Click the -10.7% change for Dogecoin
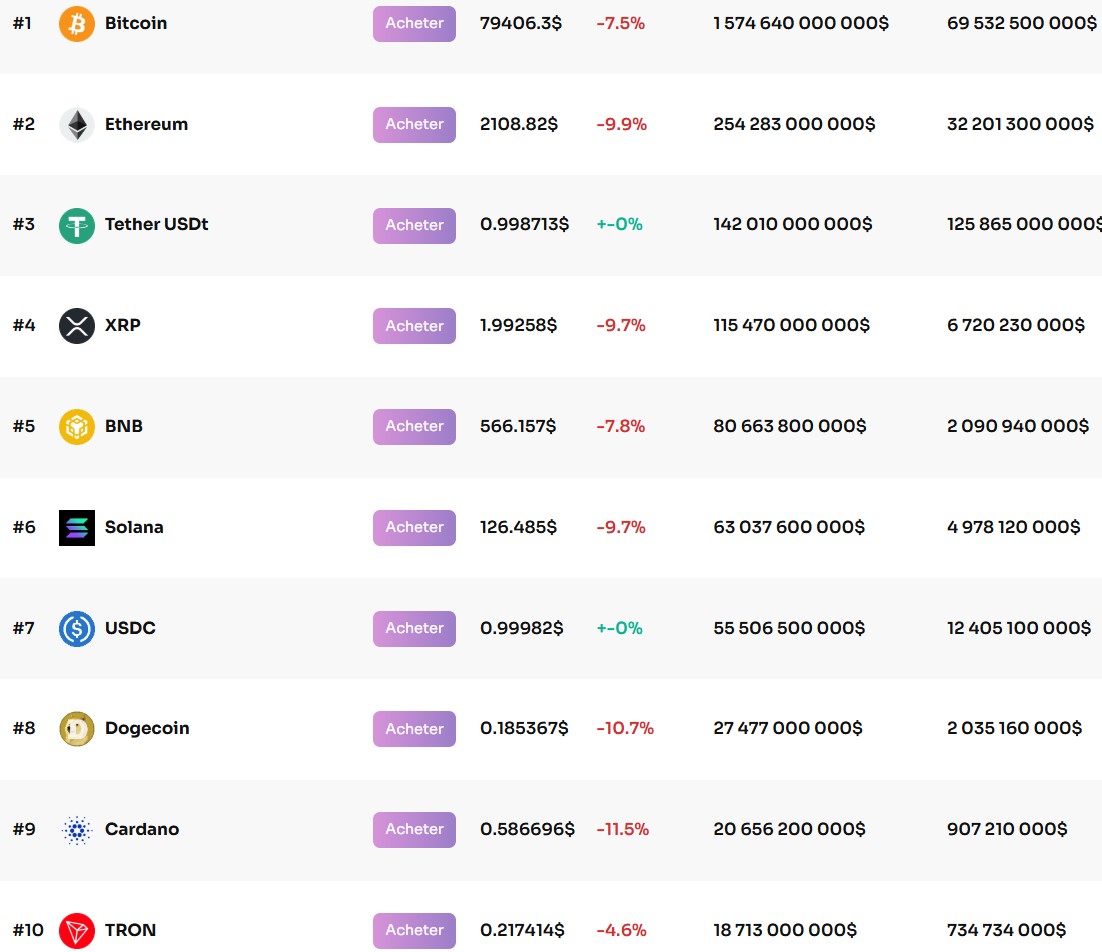Viewport: 1102px width, 952px height. (x=624, y=728)
